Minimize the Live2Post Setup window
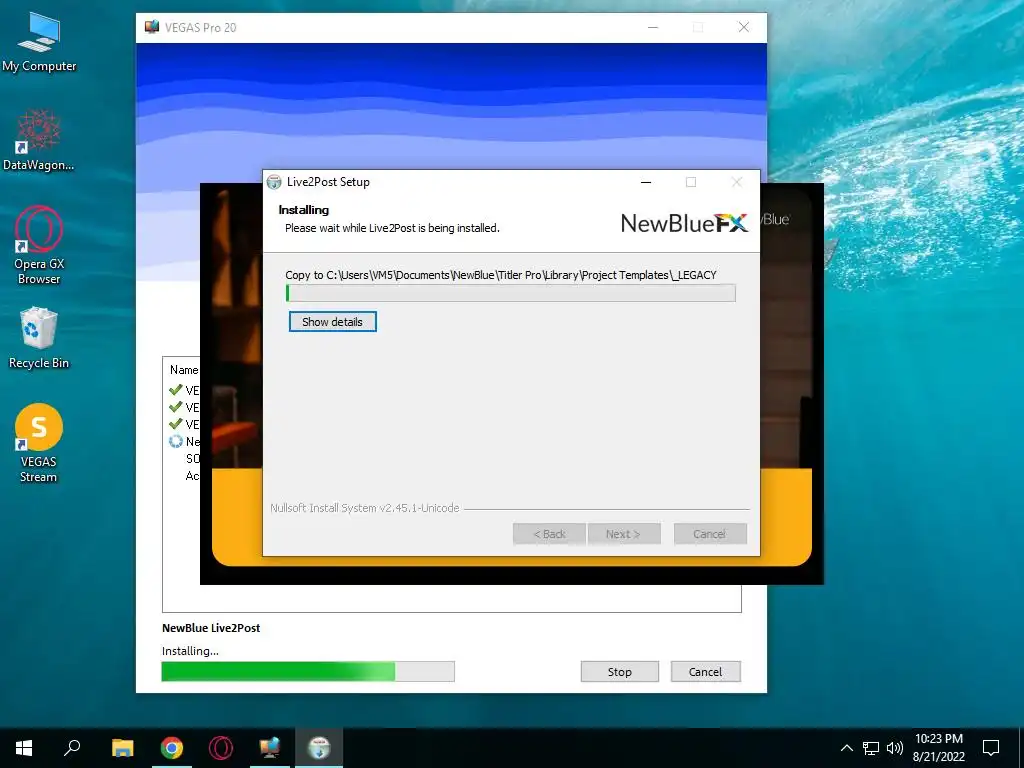The width and height of the screenshot is (1024, 768). [646, 182]
